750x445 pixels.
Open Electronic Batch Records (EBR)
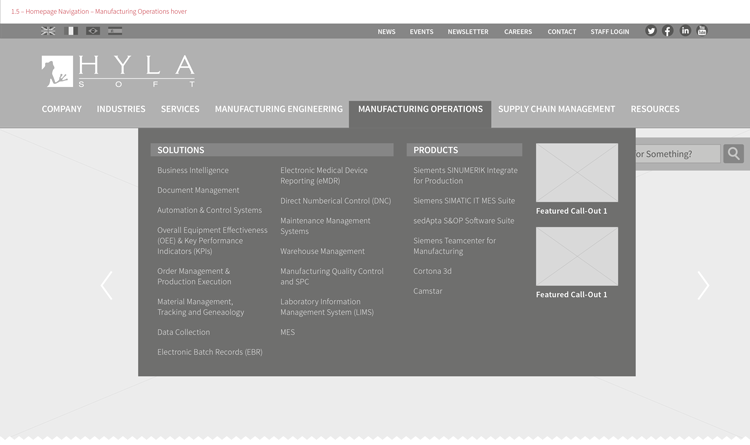tap(210, 352)
